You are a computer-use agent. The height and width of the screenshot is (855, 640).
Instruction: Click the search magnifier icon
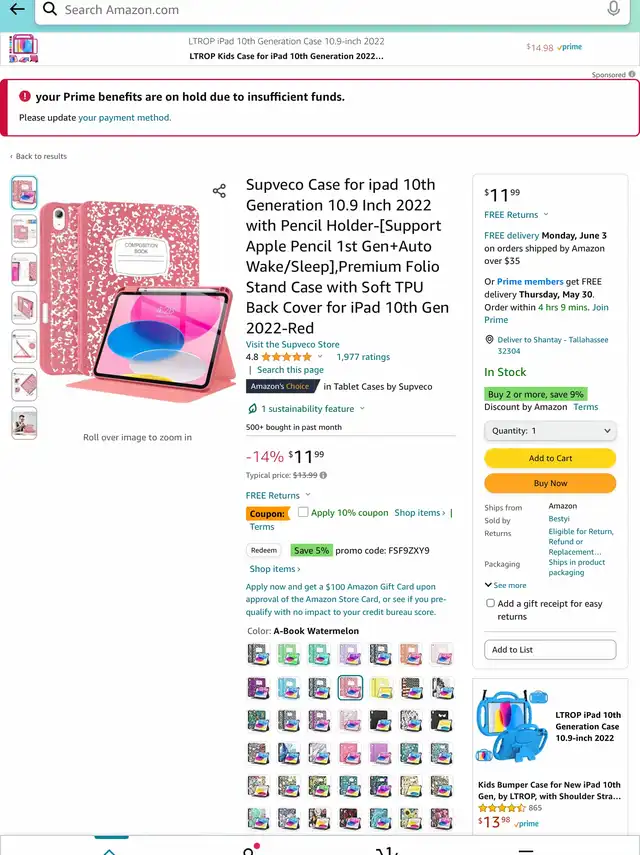coord(50,9)
